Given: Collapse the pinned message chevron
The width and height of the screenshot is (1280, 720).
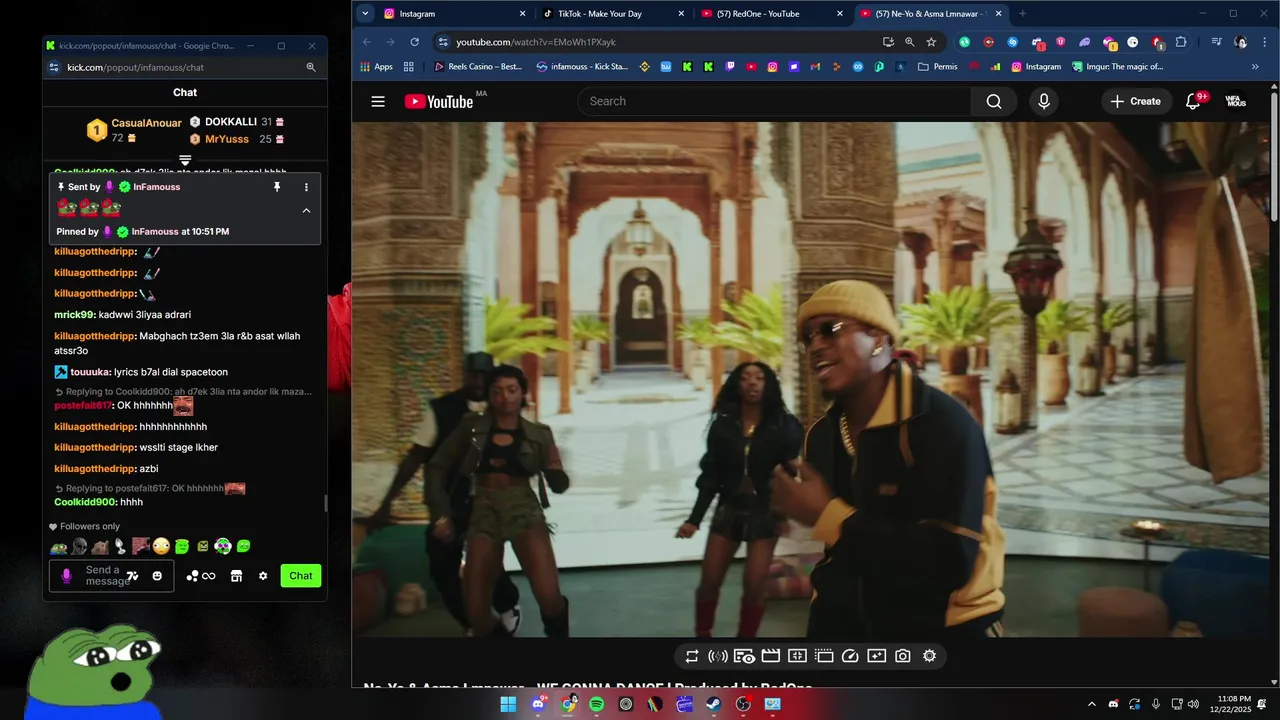Looking at the screenshot, I should [x=306, y=211].
